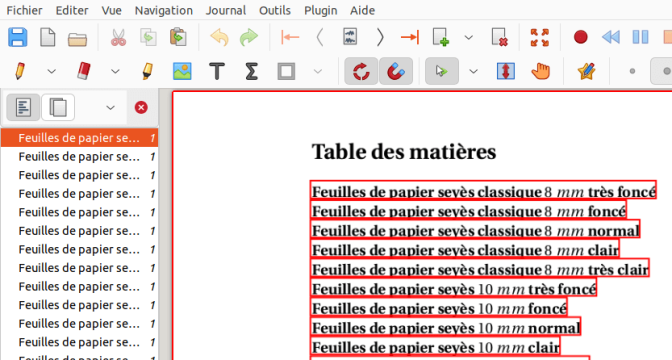Open the shape type dropdown arrow
This screenshot has height=360, width=672.
tap(318, 71)
